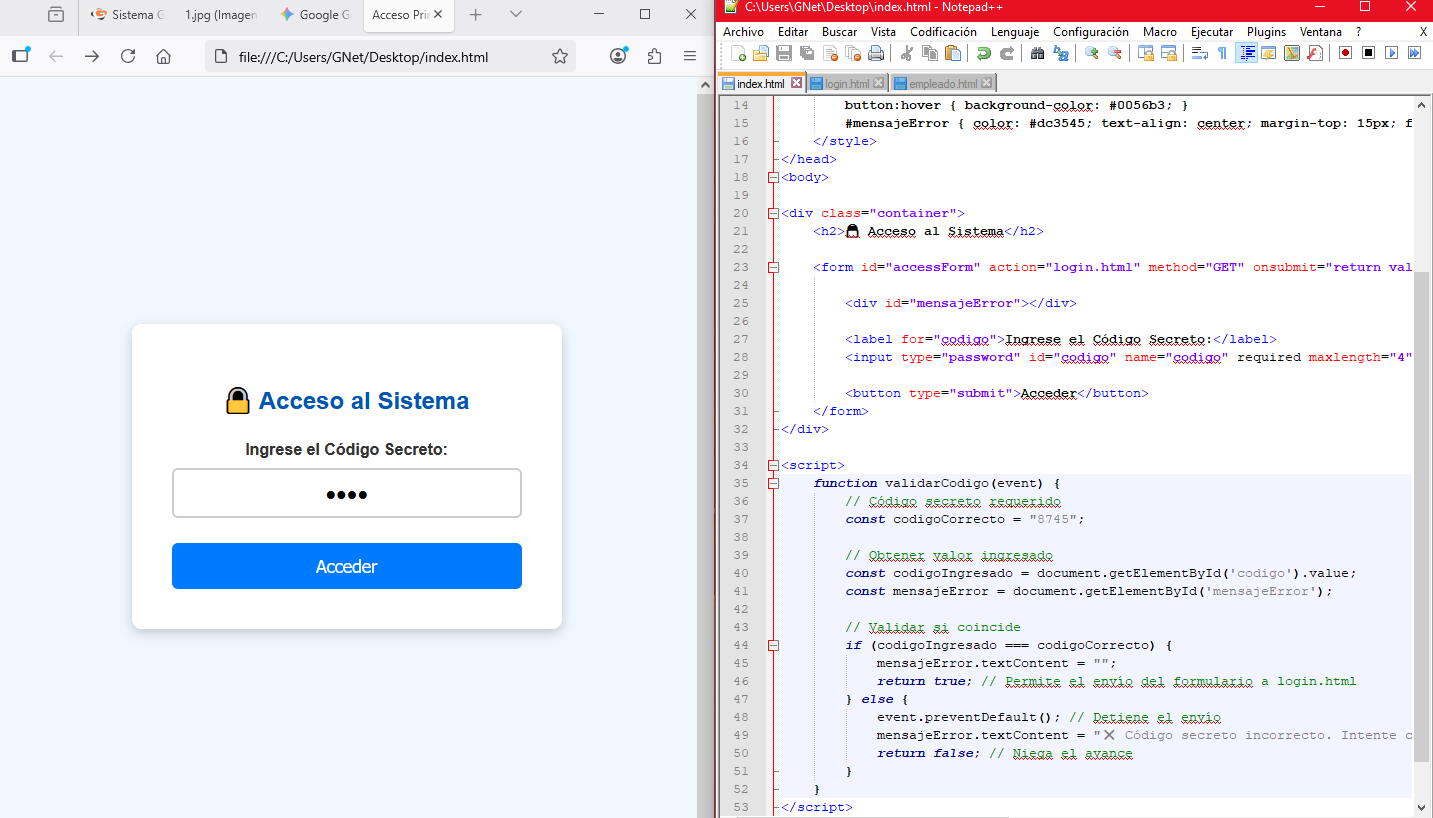Image resolution: width=1433 pixels, height=818 pixels.
Task: Click the Undo green arrow icon
Action: (984, 53)
